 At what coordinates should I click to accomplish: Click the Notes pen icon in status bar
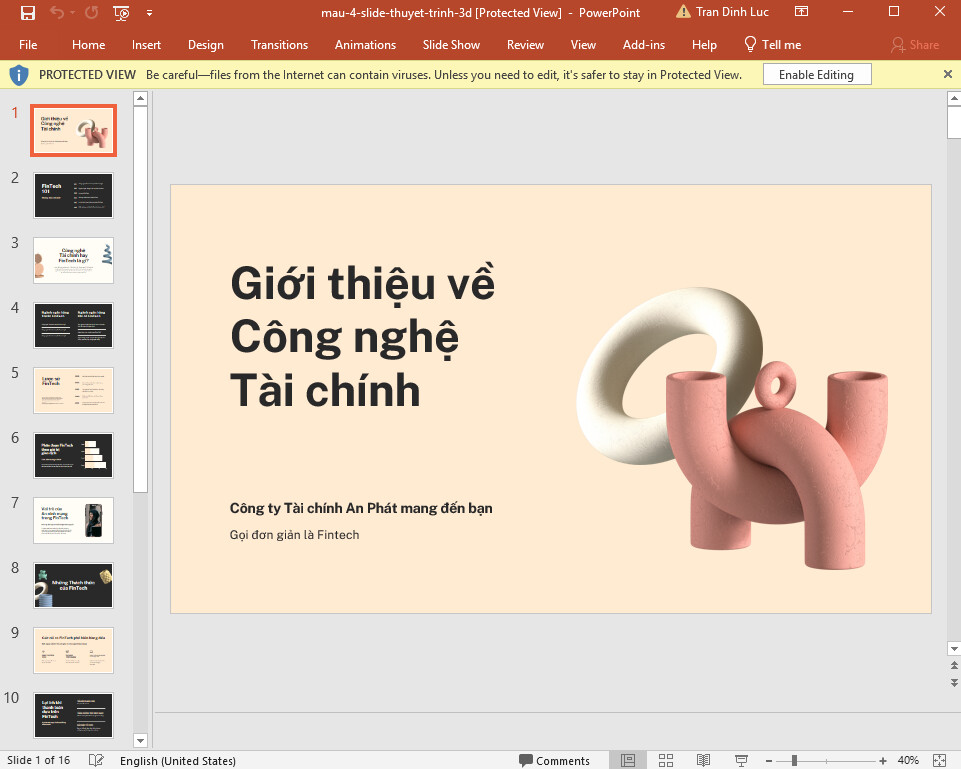96,760
